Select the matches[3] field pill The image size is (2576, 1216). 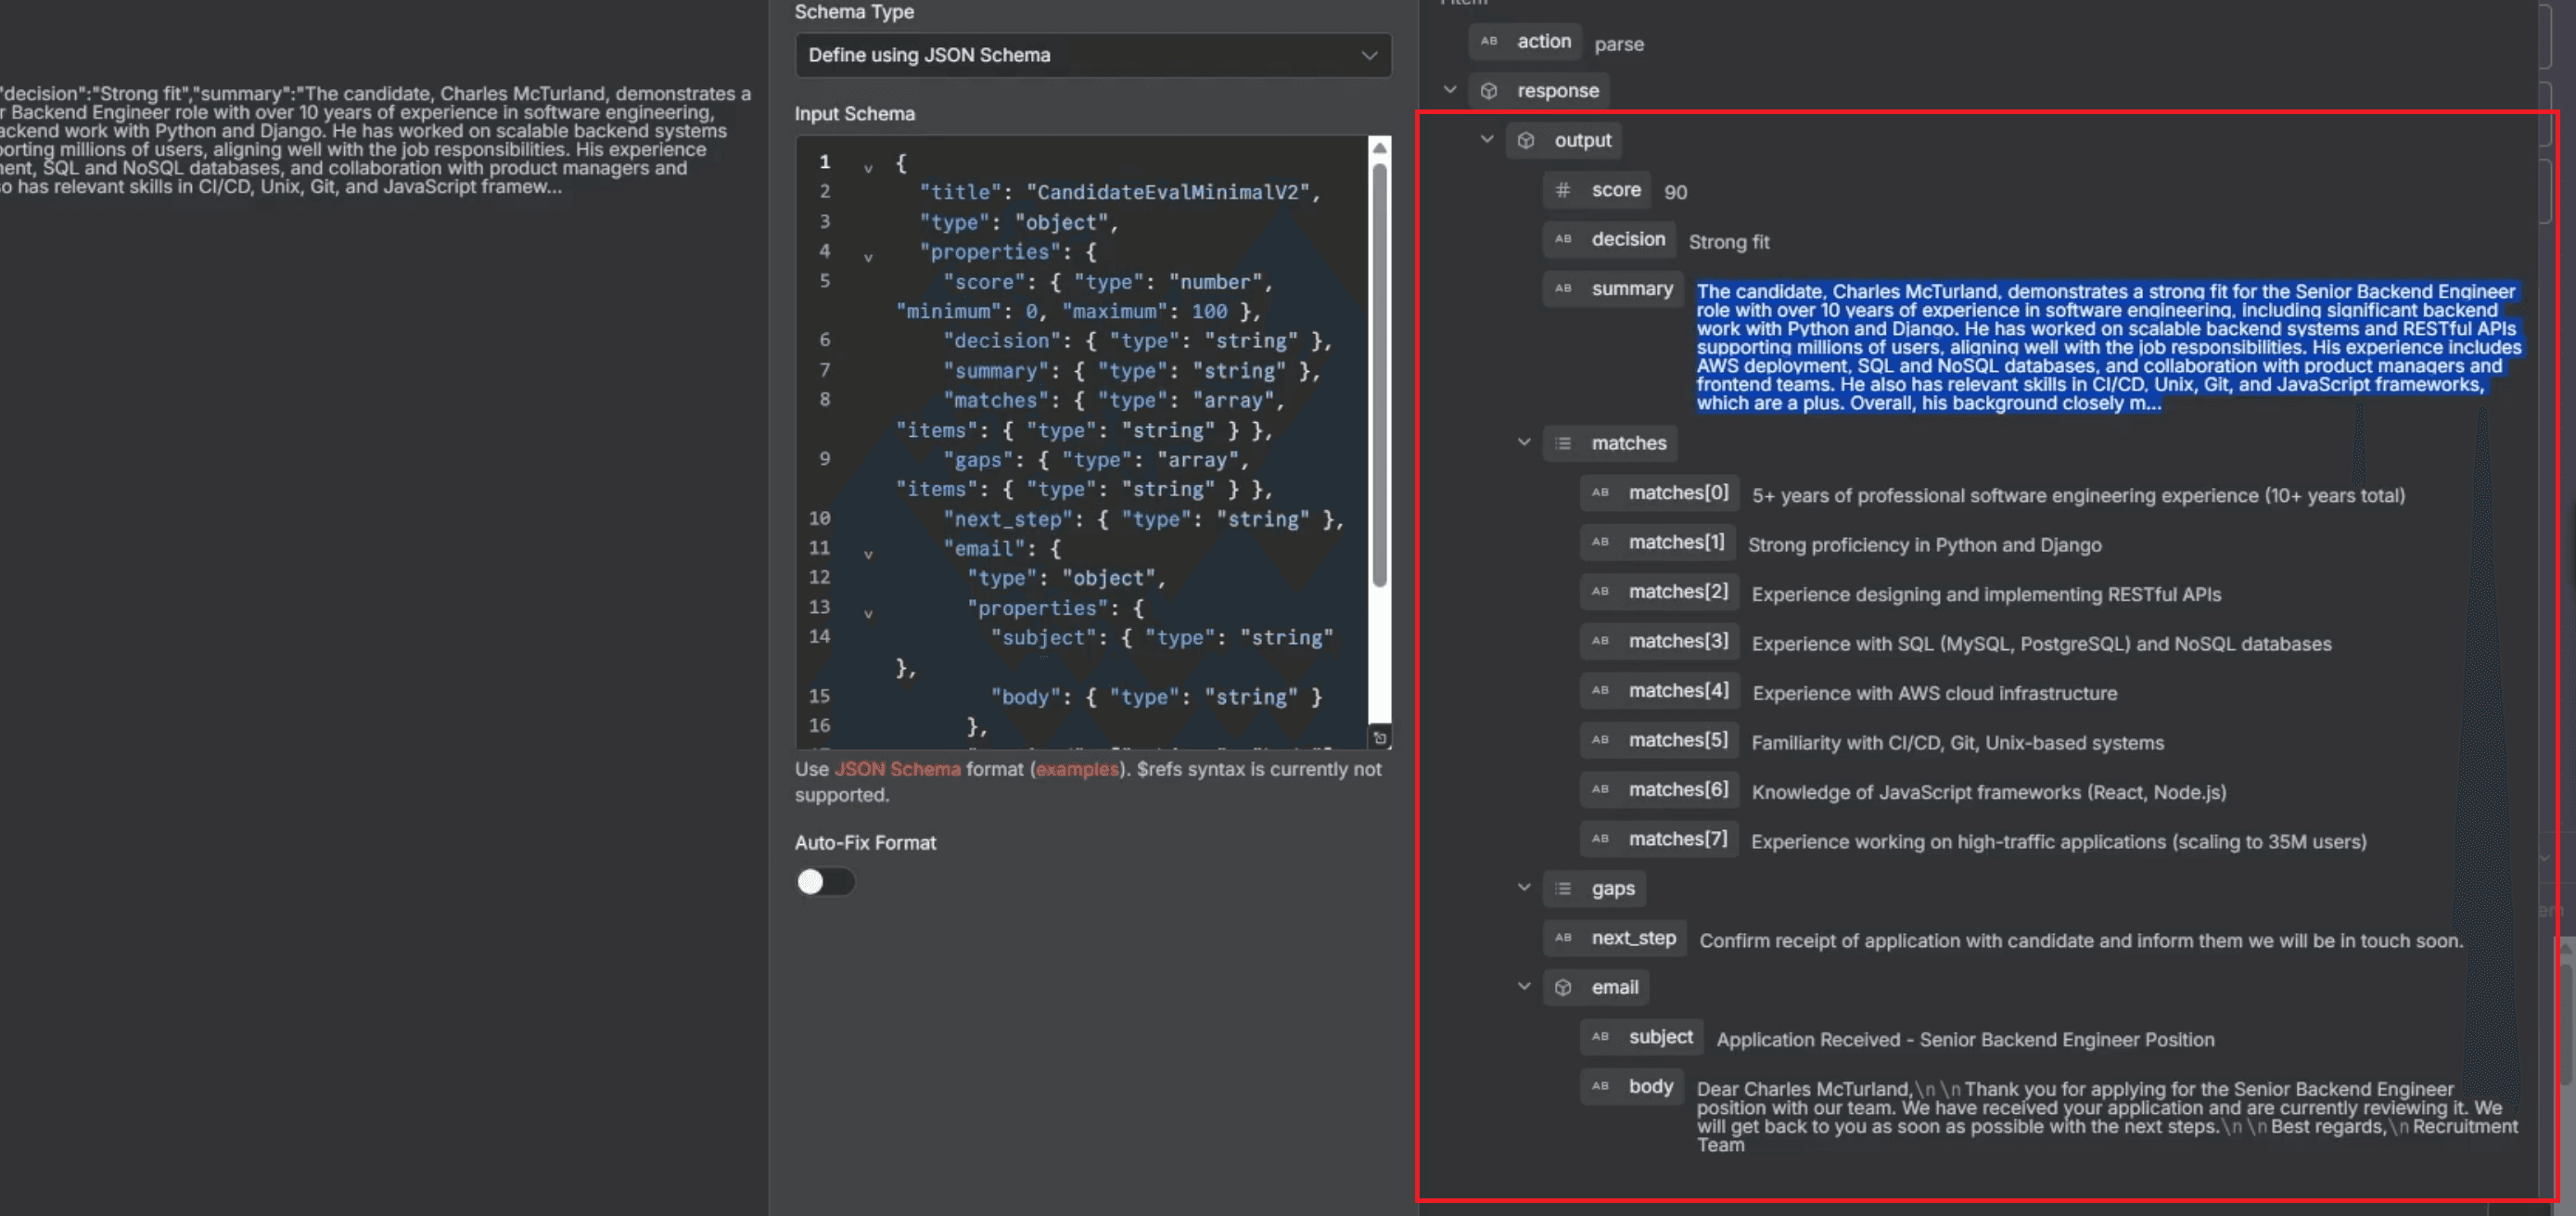tap(1660, 640)
